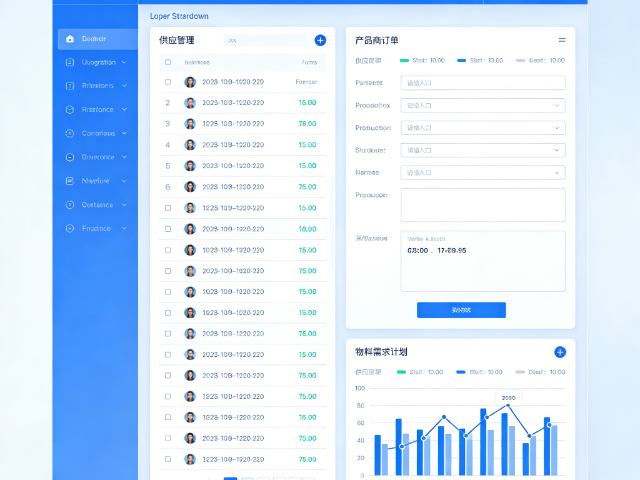
Task: Check the 2023-100-1020-220 row checkbox
Action: [168, 271]
